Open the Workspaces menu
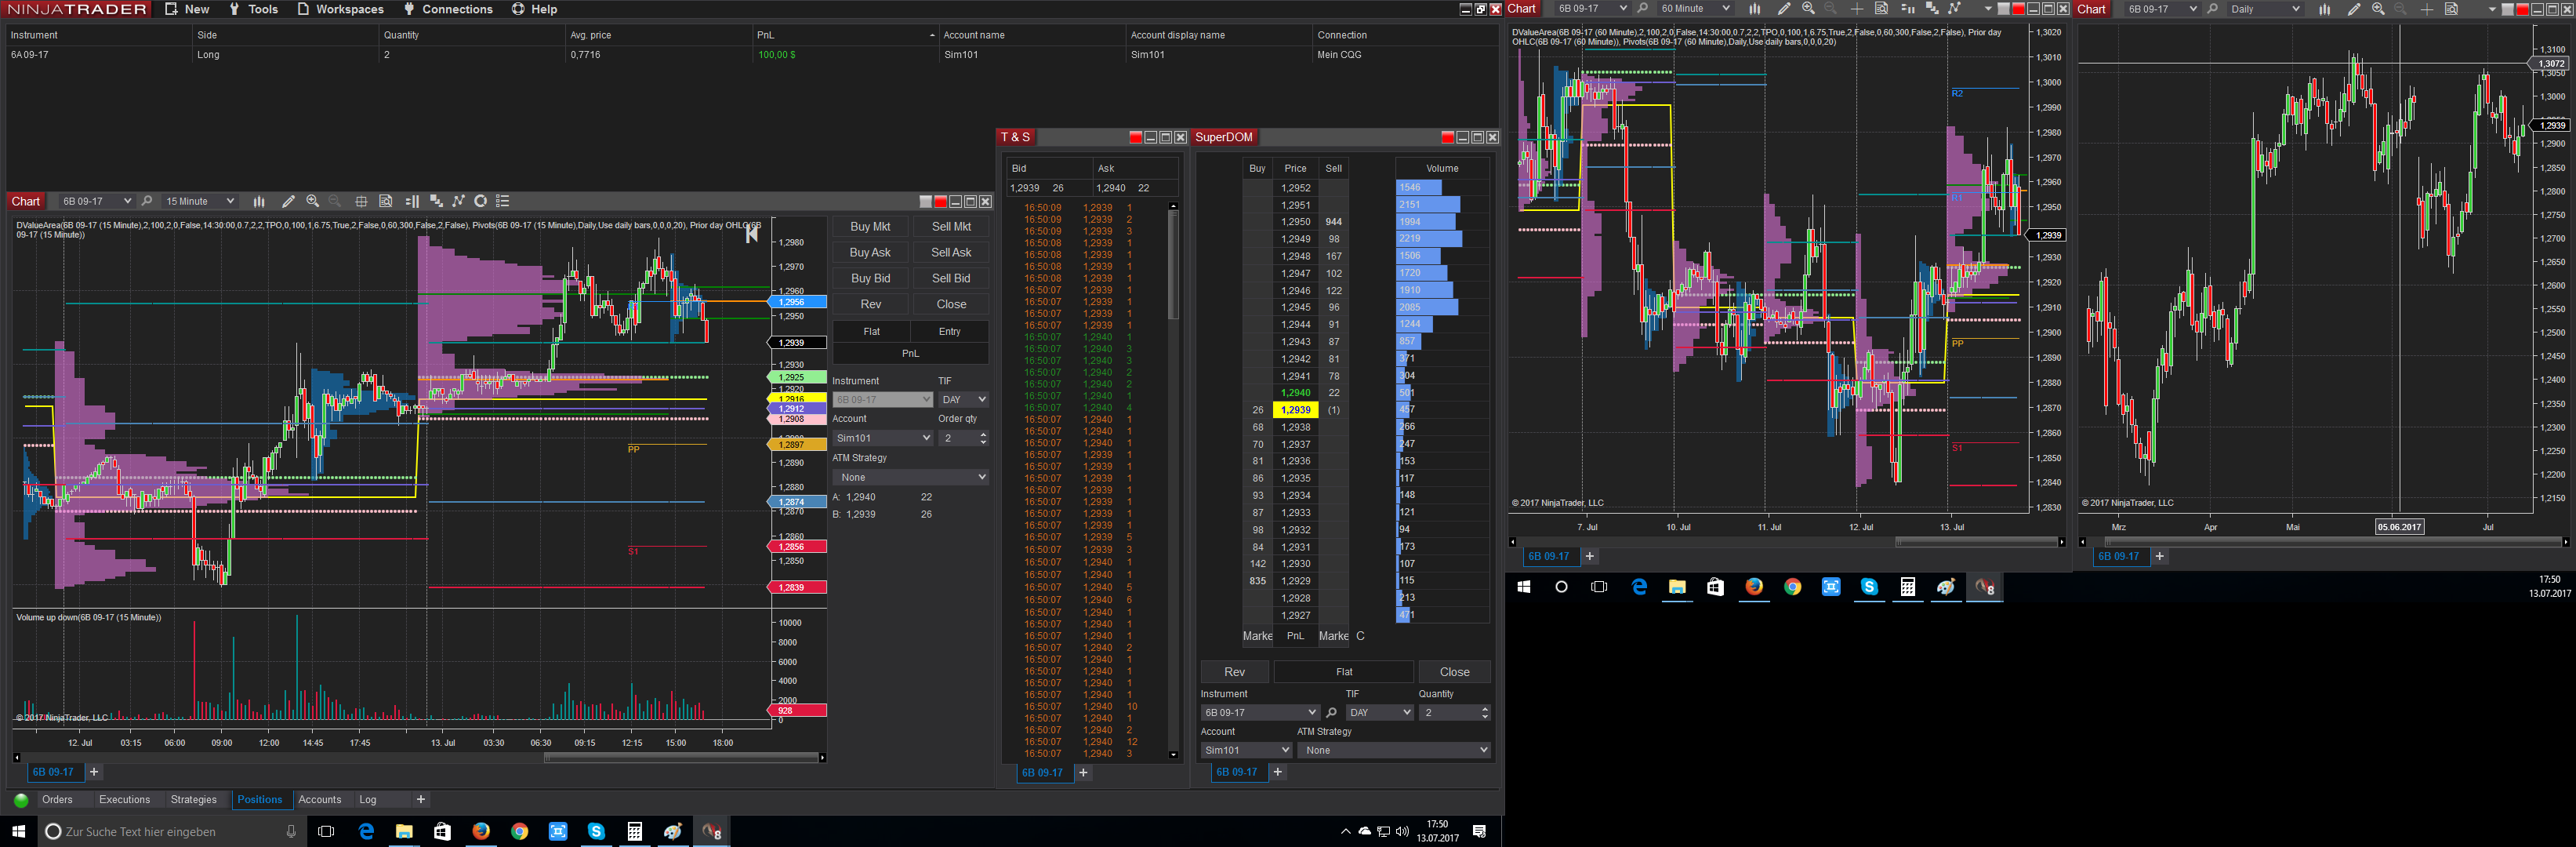The height and width of the screenshot is (847, 2576). coord(340,9)
